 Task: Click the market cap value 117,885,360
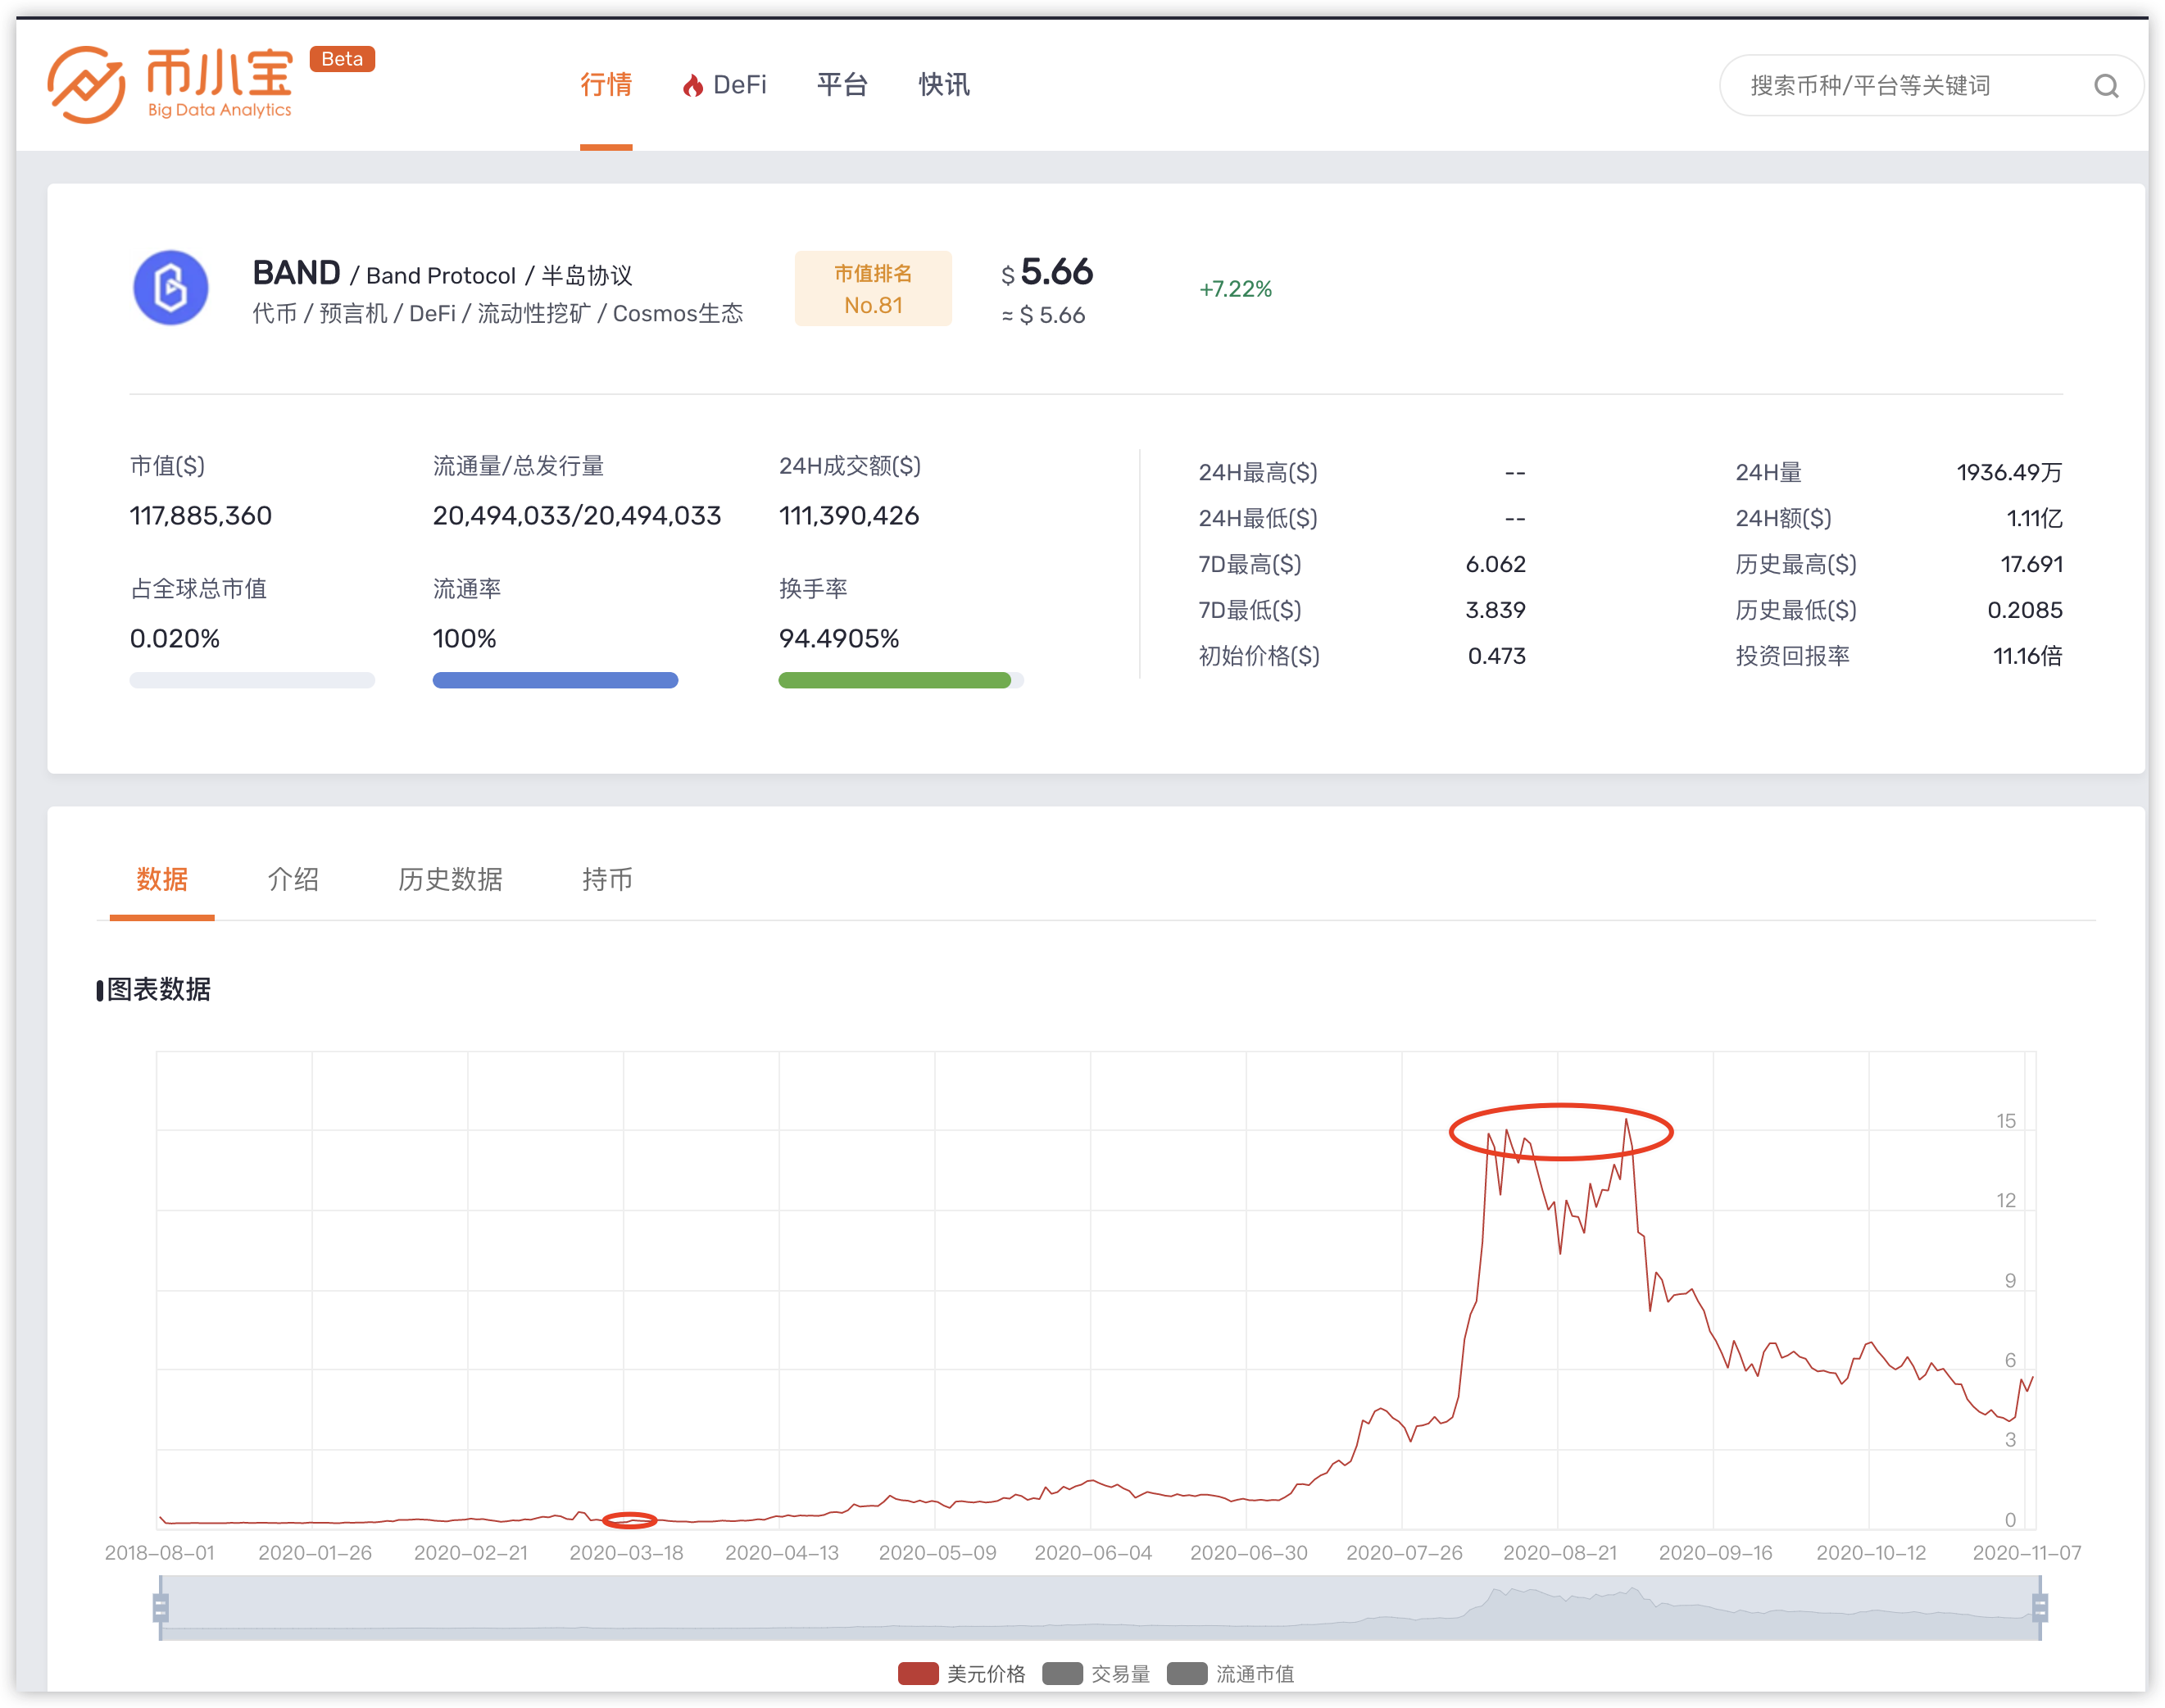pos(201,516)
